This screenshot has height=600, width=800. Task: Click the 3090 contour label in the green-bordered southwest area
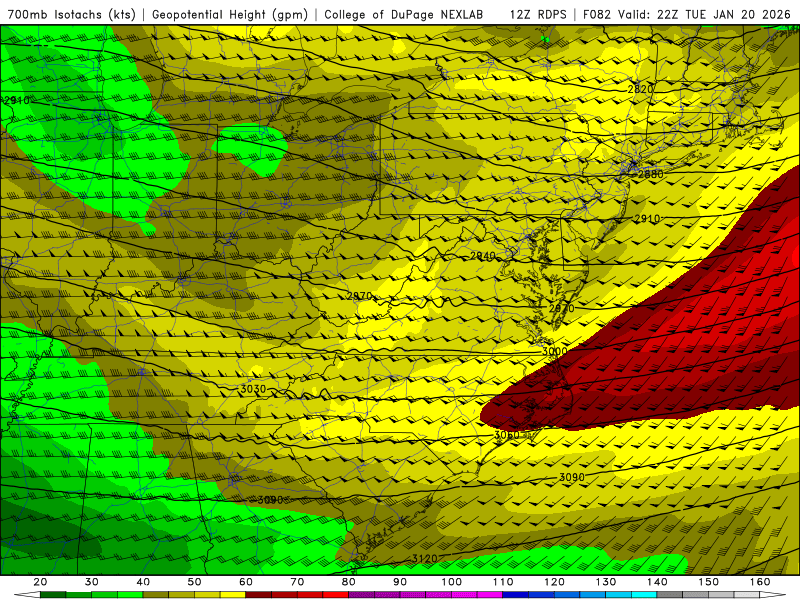(x=270, y=500)
